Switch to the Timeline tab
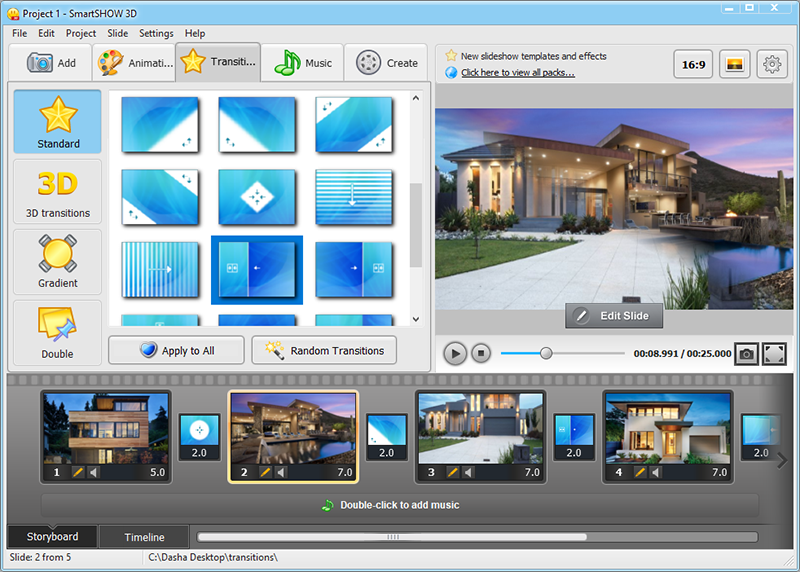800x572 pixels. click(x=144, y=537)
